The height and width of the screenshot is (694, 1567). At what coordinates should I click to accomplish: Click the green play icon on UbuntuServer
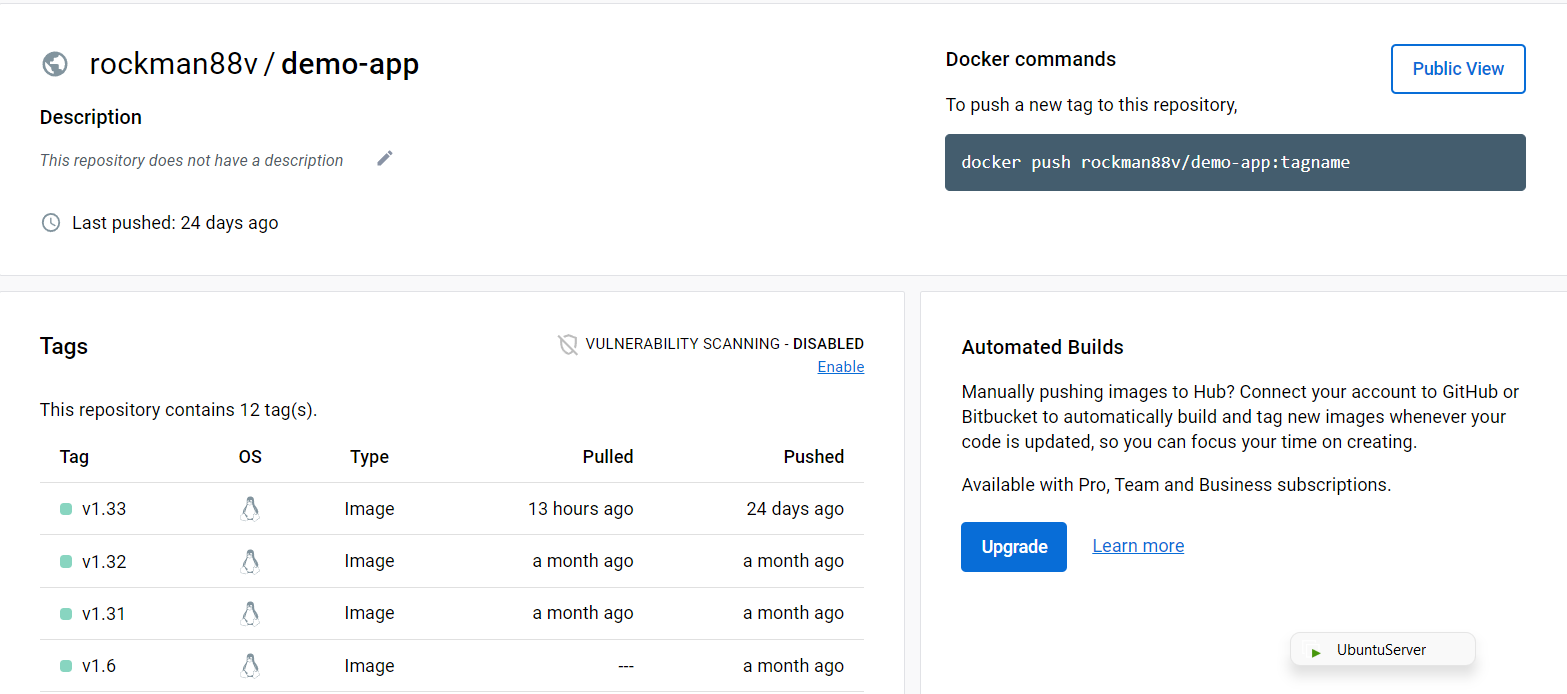coord(1316,651)
